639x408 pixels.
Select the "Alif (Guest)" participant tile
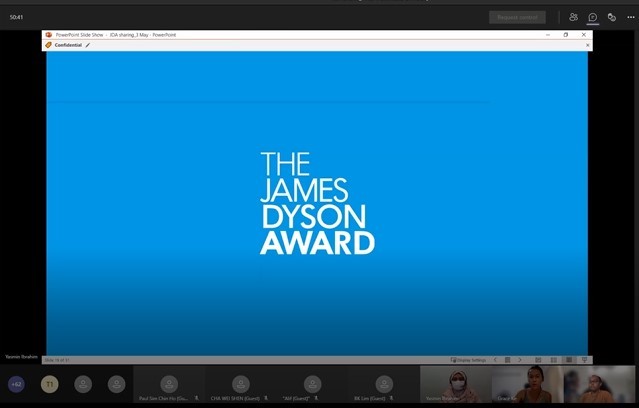coord(312,384)
